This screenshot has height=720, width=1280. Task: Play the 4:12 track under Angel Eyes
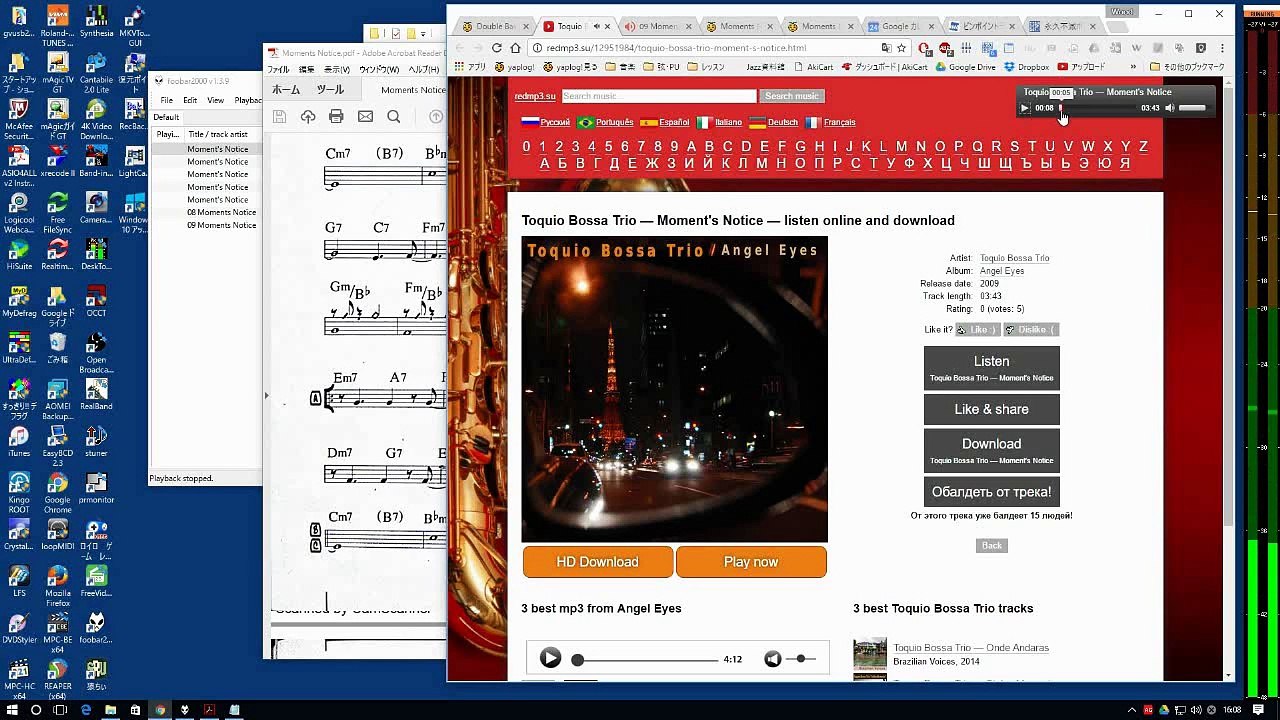point(550,658)
